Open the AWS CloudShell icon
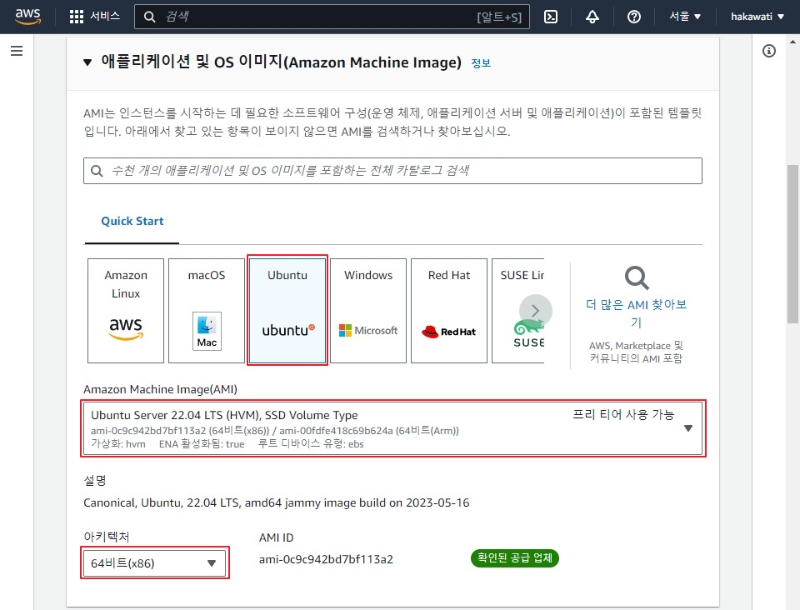Image resolution: width=800 pixels, height=610 pixels. 551,16
